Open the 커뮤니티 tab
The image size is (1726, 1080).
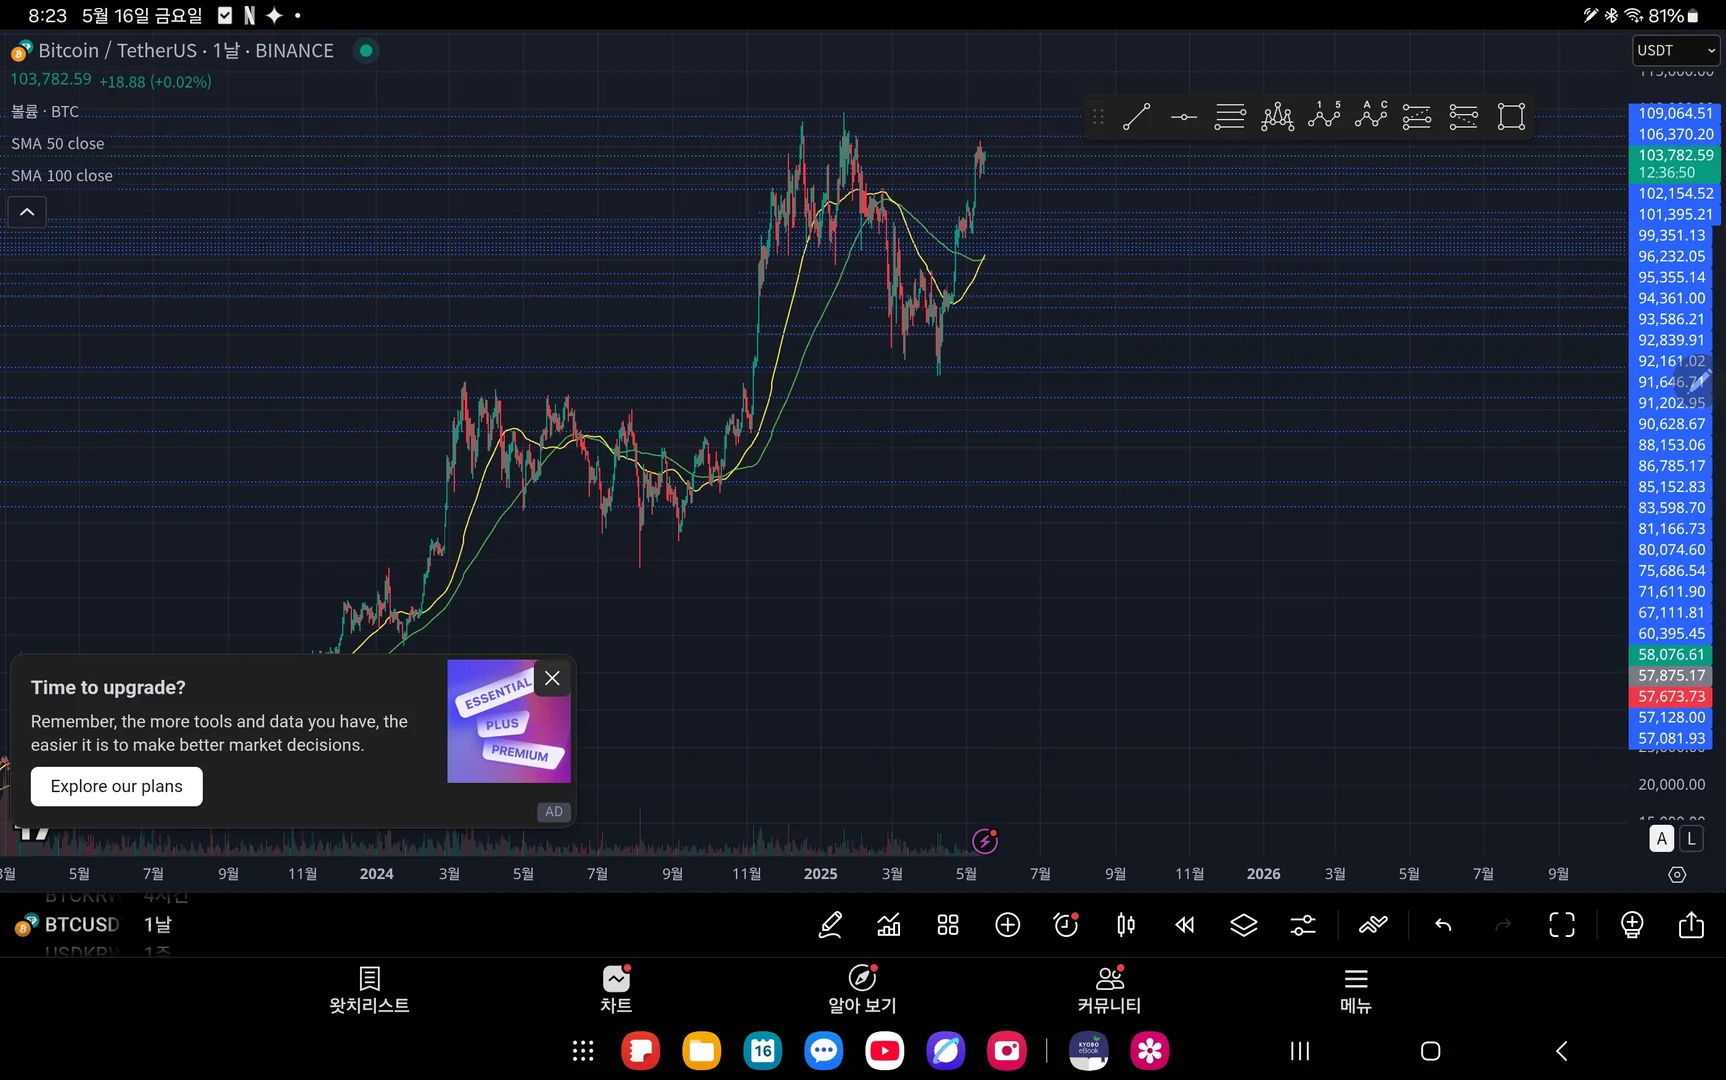pos(1109,990)
